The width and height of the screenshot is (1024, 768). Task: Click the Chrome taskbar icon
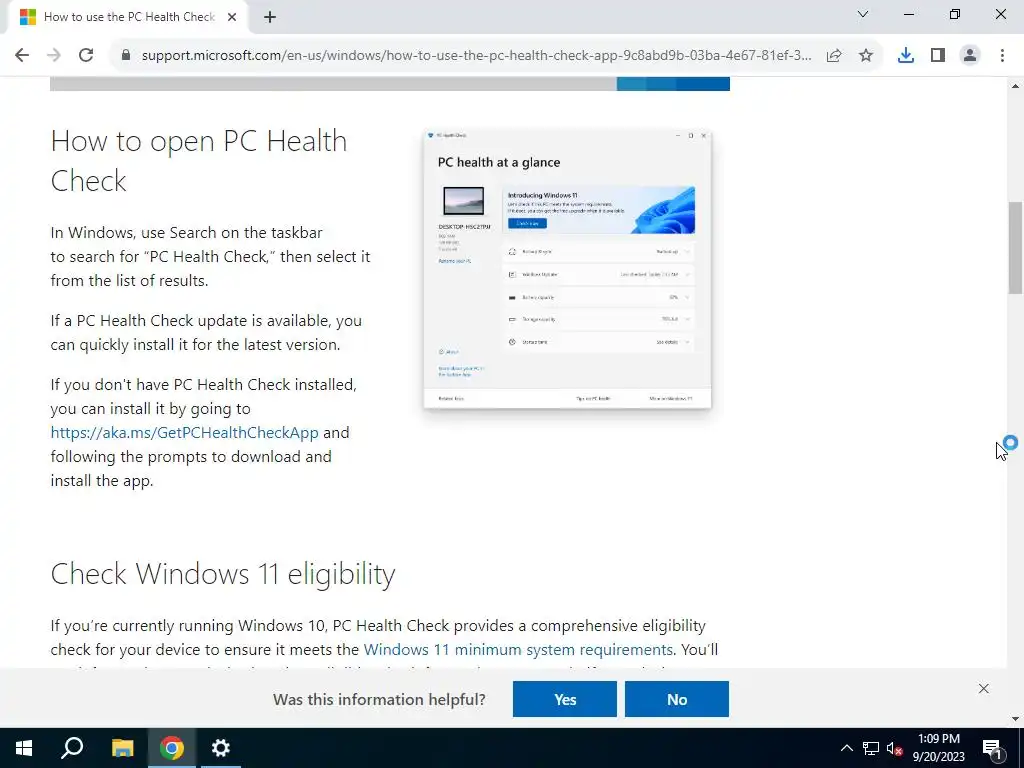pyautogui.click(x=172, y=748)
